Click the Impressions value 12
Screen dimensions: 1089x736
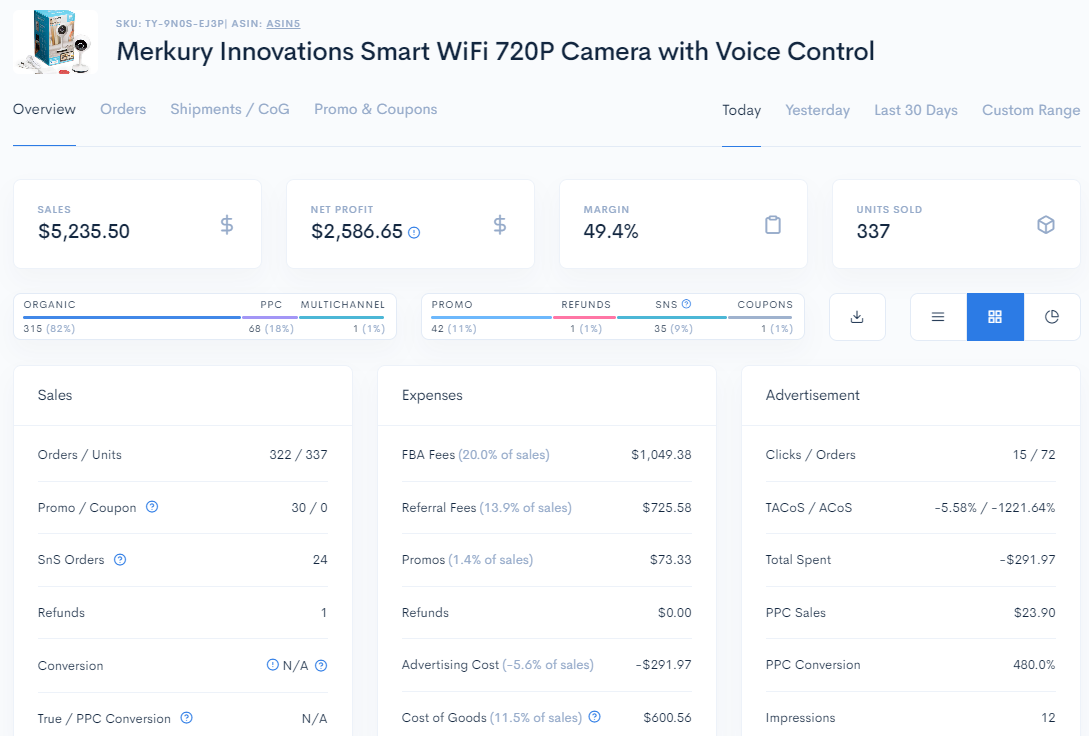click(1049, 717)
